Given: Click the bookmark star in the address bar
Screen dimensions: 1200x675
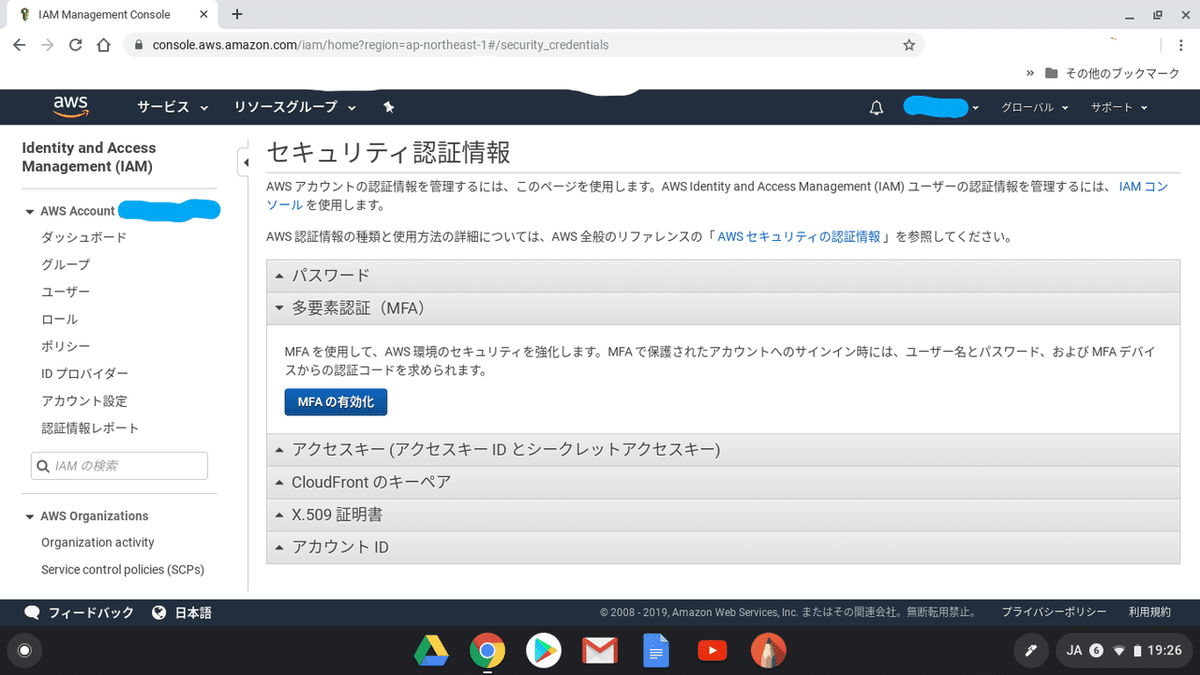Looking at the screenshot, I should (x=909, y=45).
